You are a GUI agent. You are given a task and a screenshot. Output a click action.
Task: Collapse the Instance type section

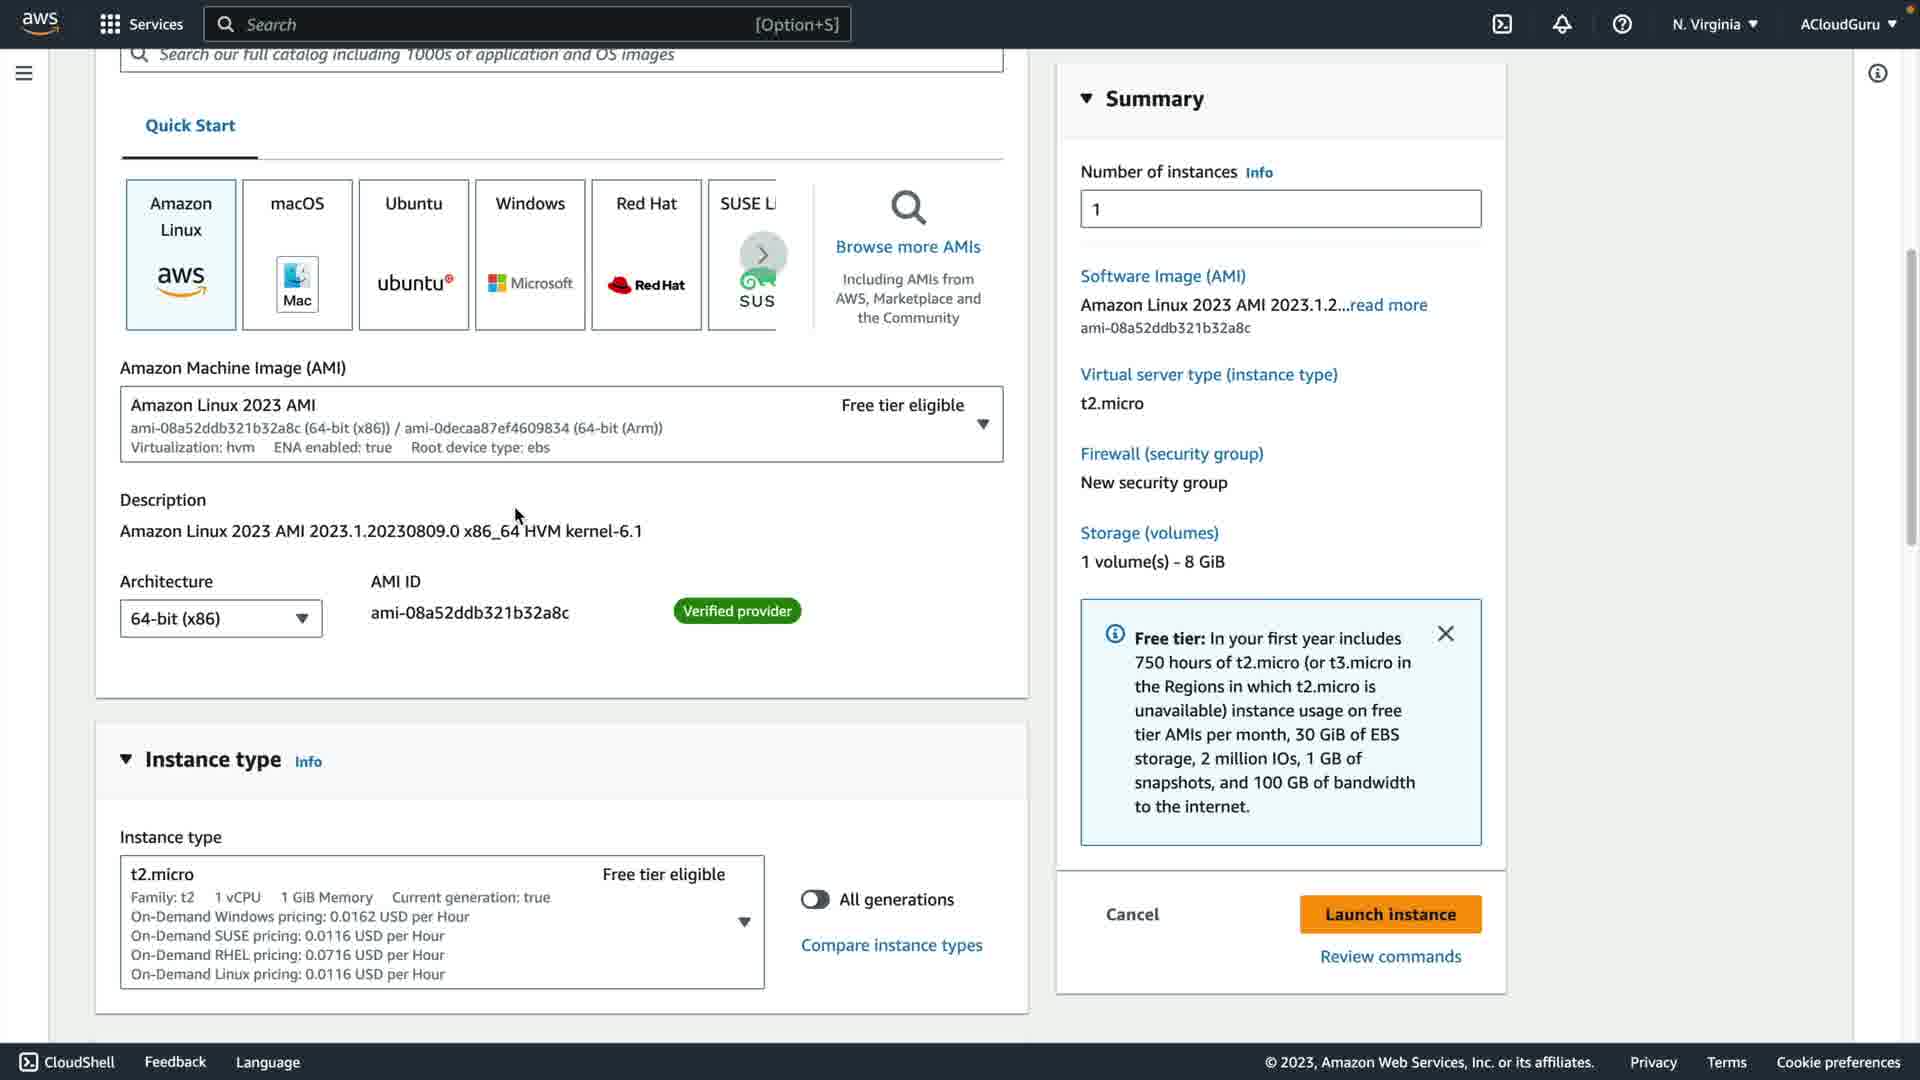click(x=126, y=759)
